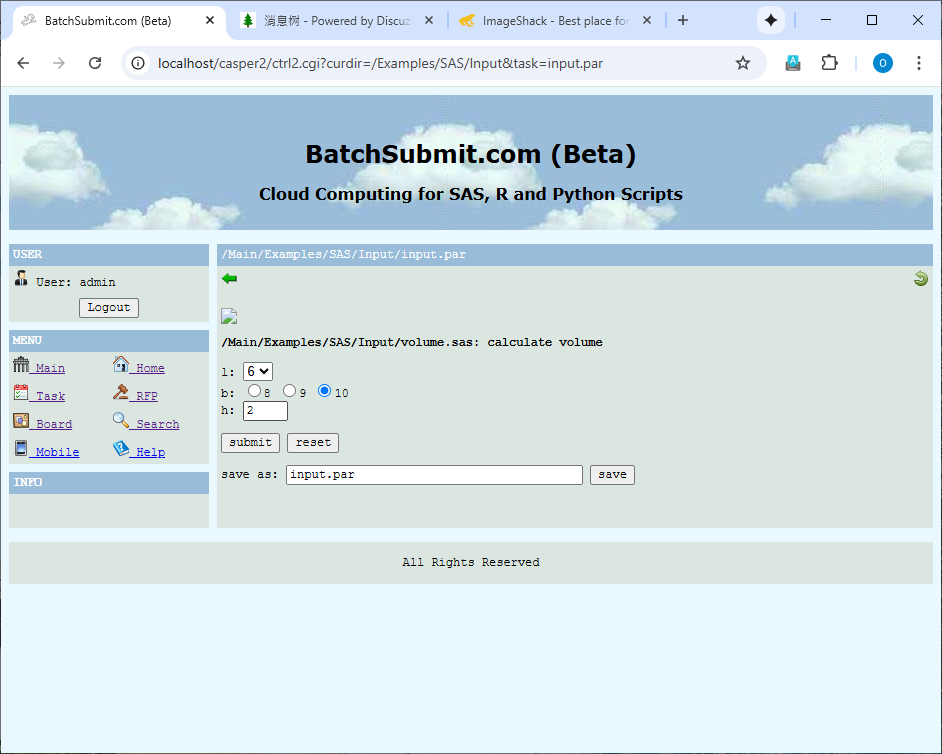Click the green back arrow above the form
942x754 pixels.
point(229,278)
